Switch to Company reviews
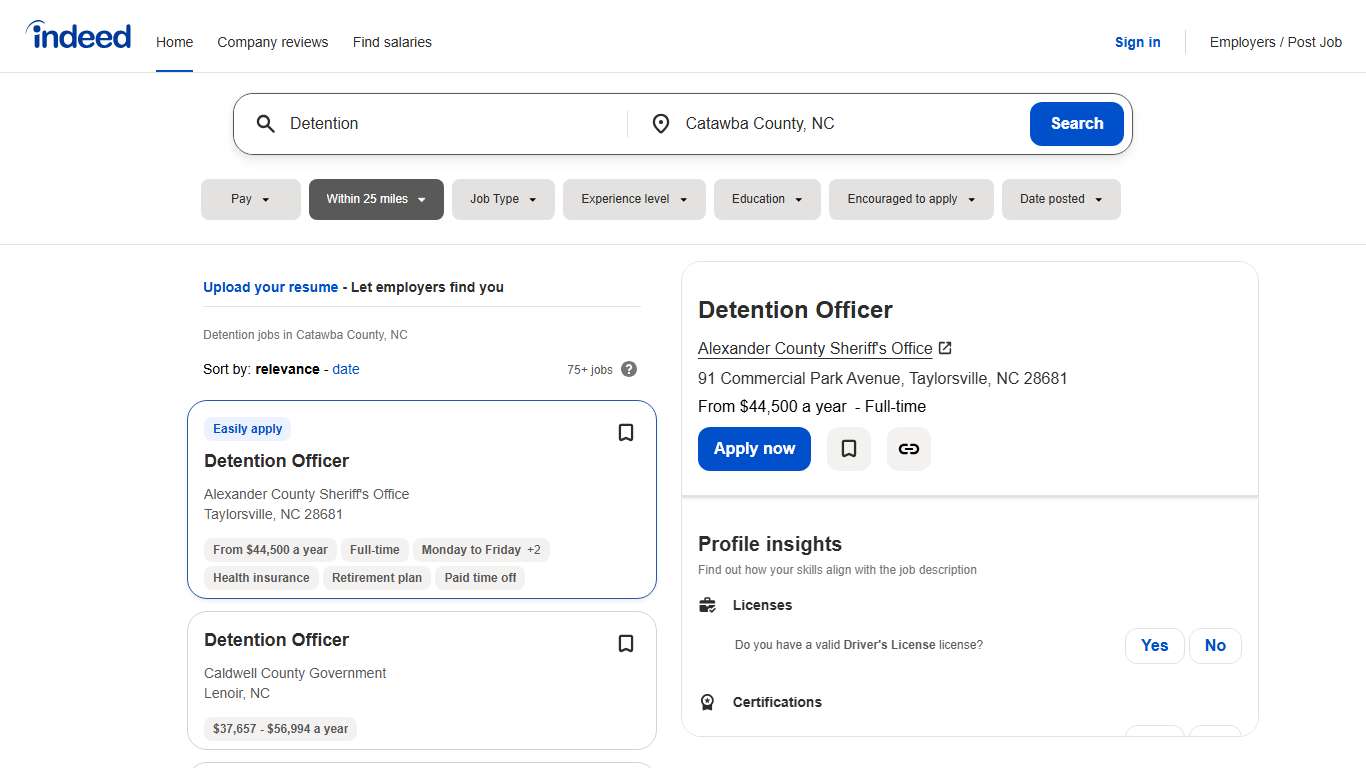 pos(273,42)
